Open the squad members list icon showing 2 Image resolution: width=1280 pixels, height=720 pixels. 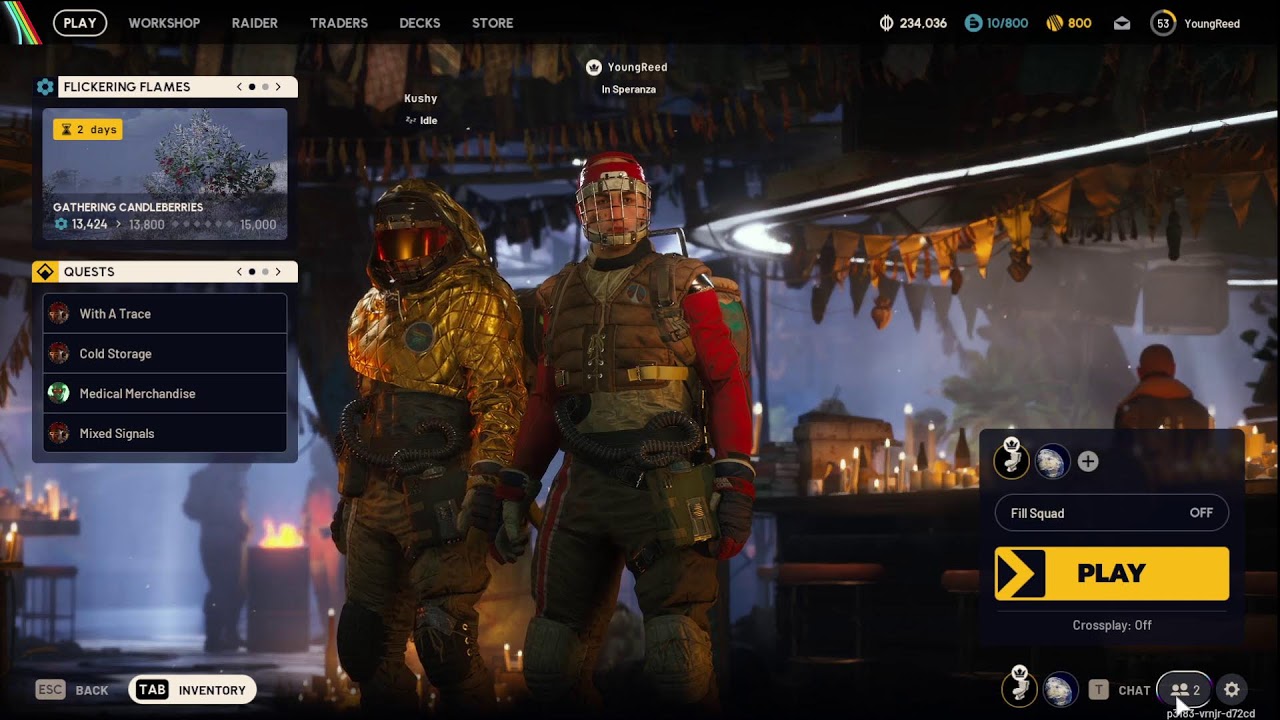(x=1185, y=690)
